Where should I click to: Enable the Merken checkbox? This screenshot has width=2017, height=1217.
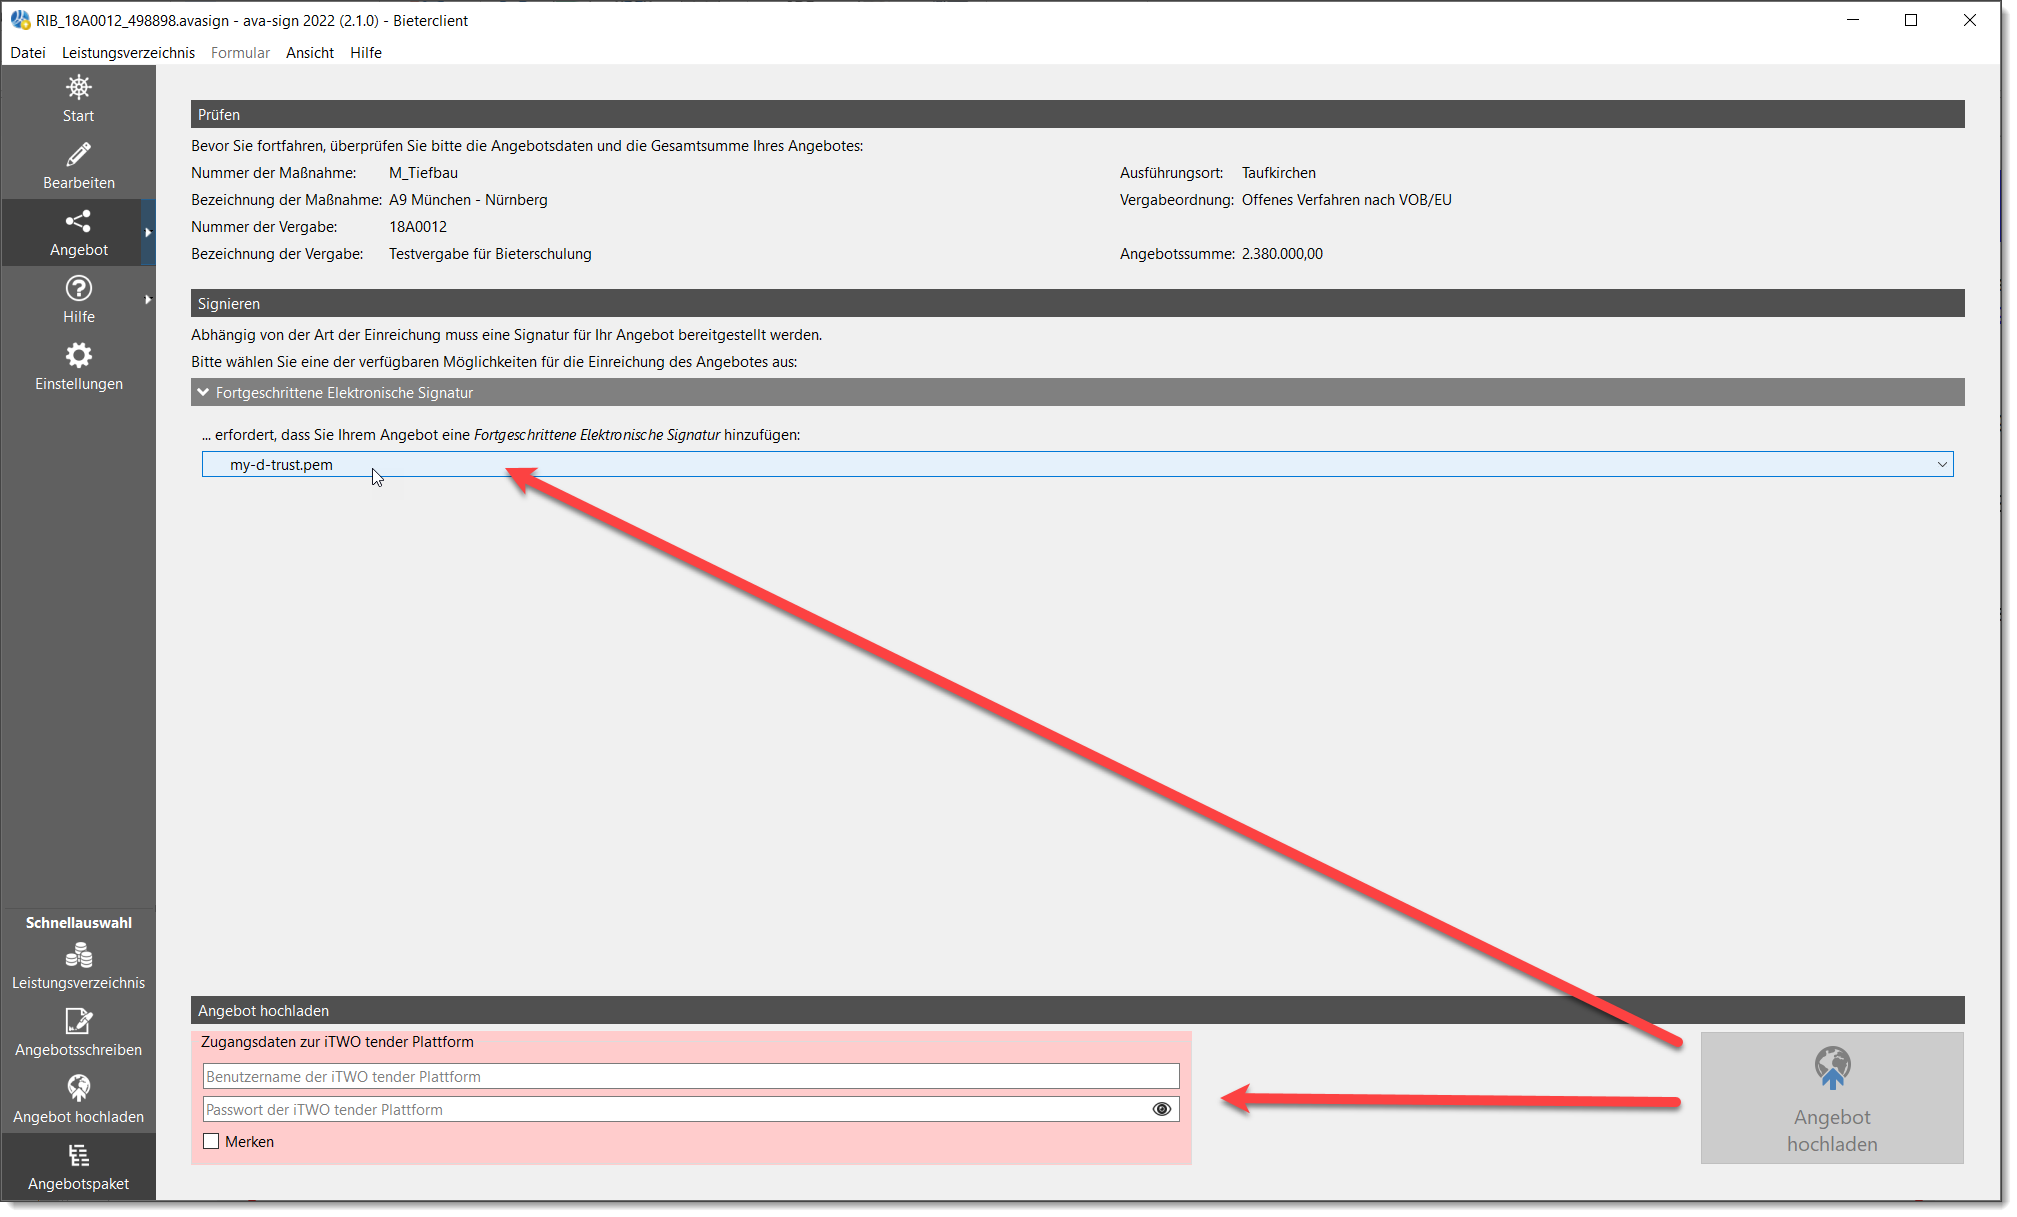(211, 1141)
